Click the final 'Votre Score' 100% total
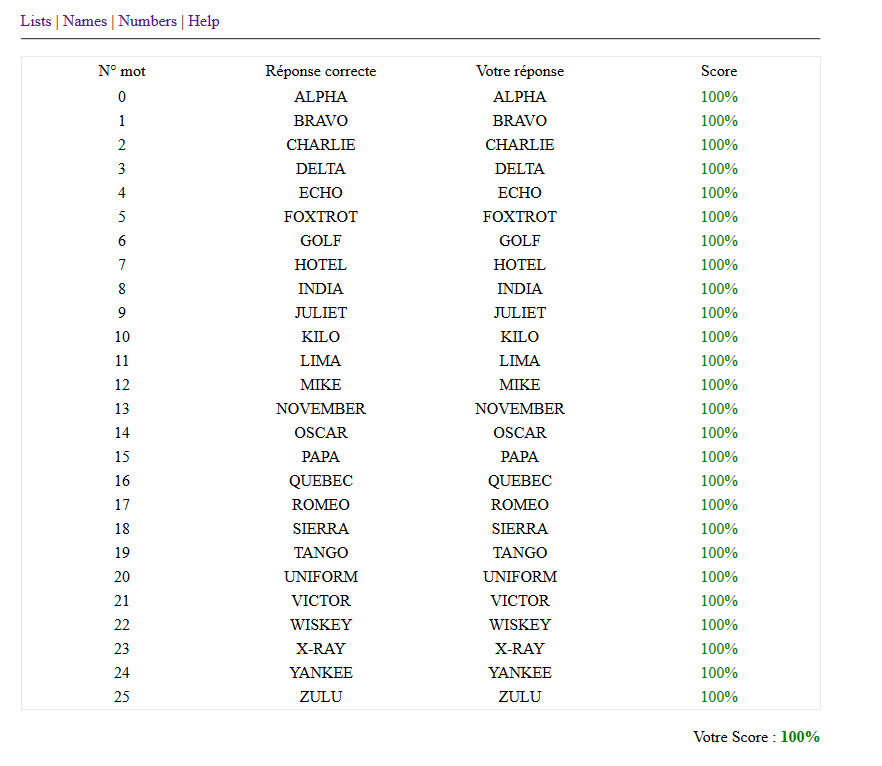 (800, 737)
